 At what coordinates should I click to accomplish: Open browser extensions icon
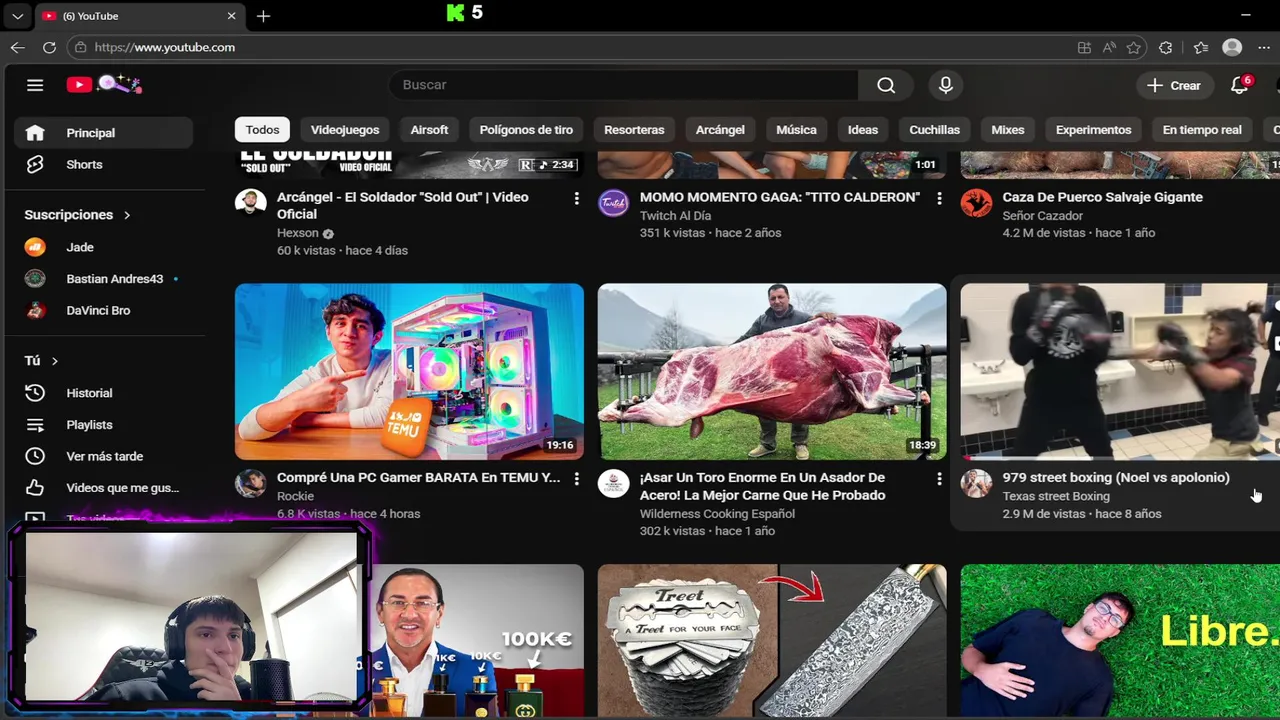pyautogui.click(x=1165, y=47)
